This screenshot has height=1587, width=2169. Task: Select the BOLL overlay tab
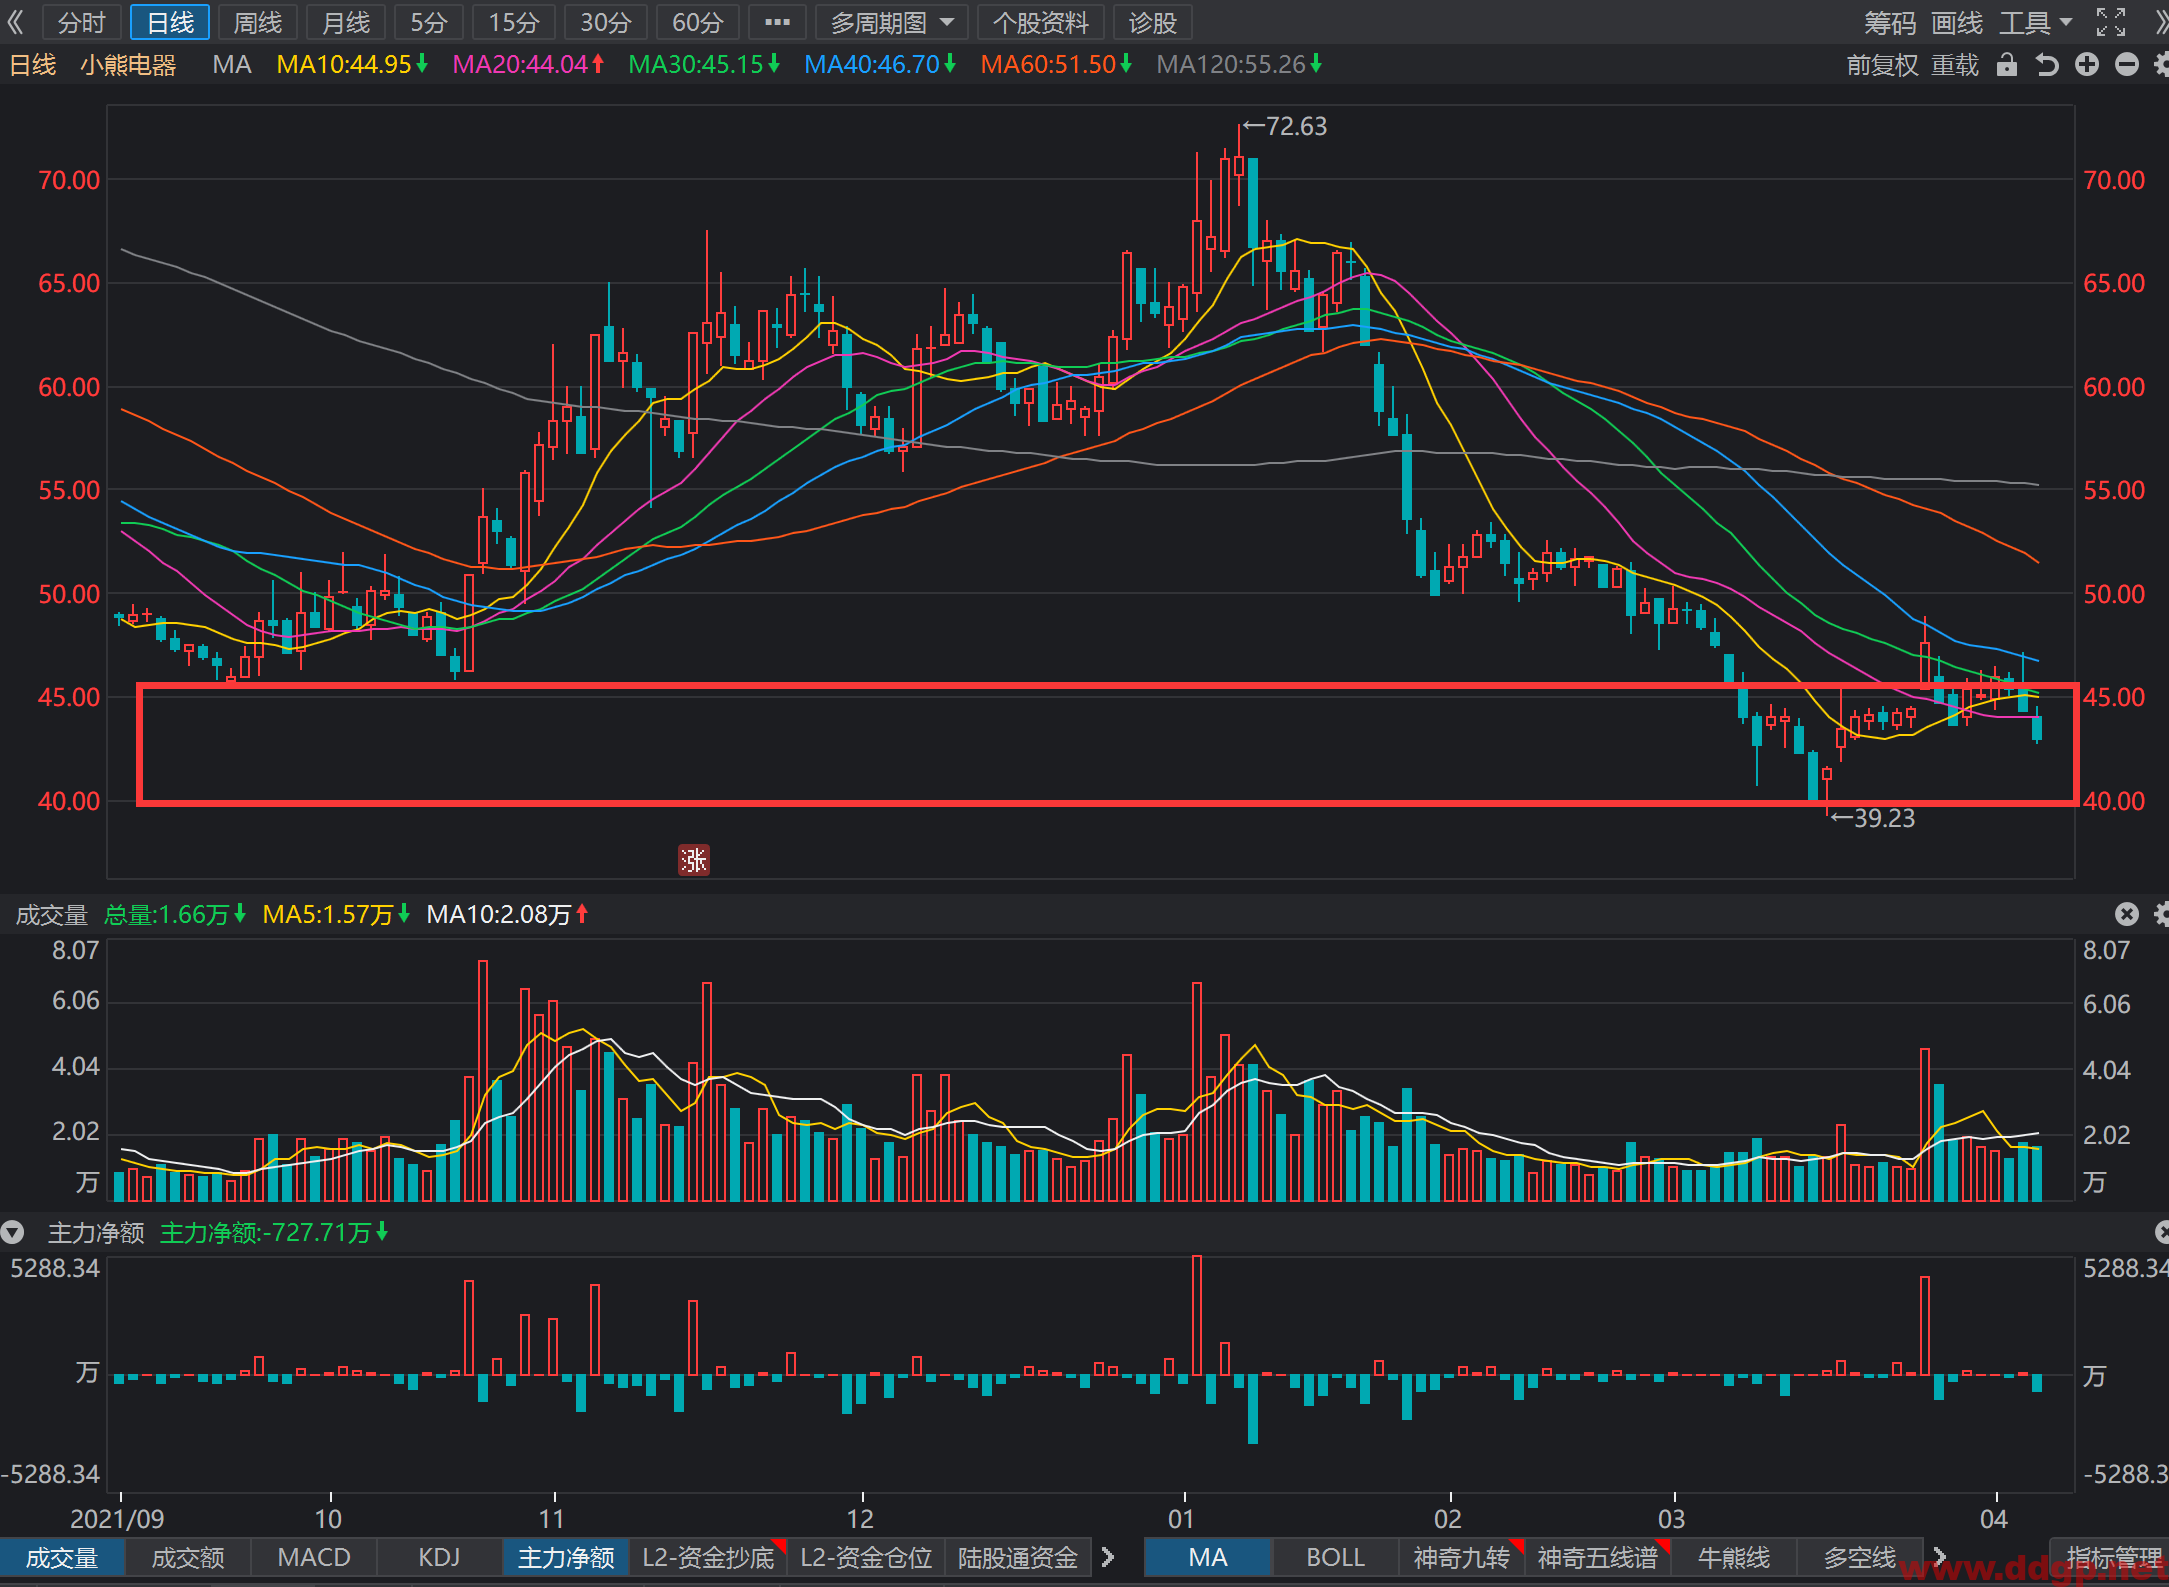(1335, 1557)
